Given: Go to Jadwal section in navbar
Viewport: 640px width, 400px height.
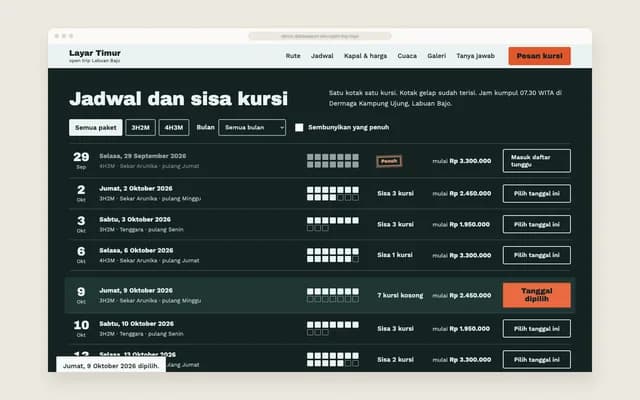Looking at the screenshot, I should click(322, 56).
